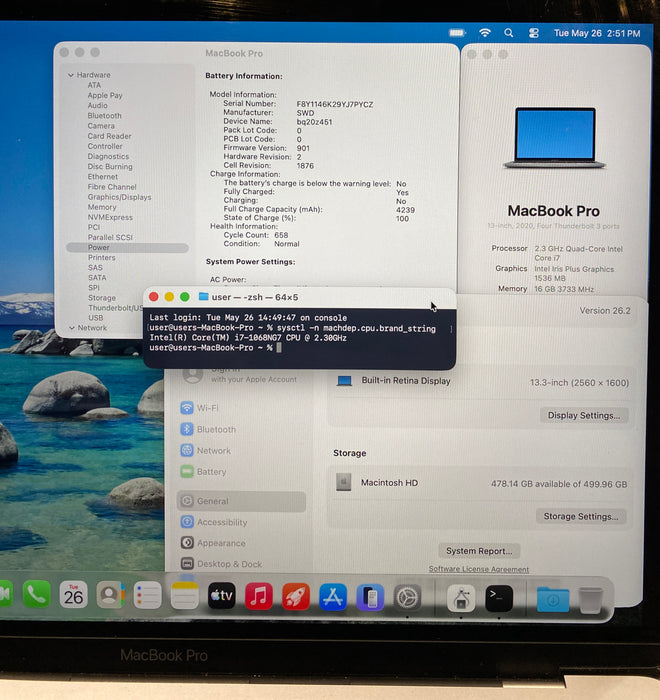This screenshot has height=700, width=660.
Task: Select PCI in the Hardware list
Action: click(x=94, y=227)
